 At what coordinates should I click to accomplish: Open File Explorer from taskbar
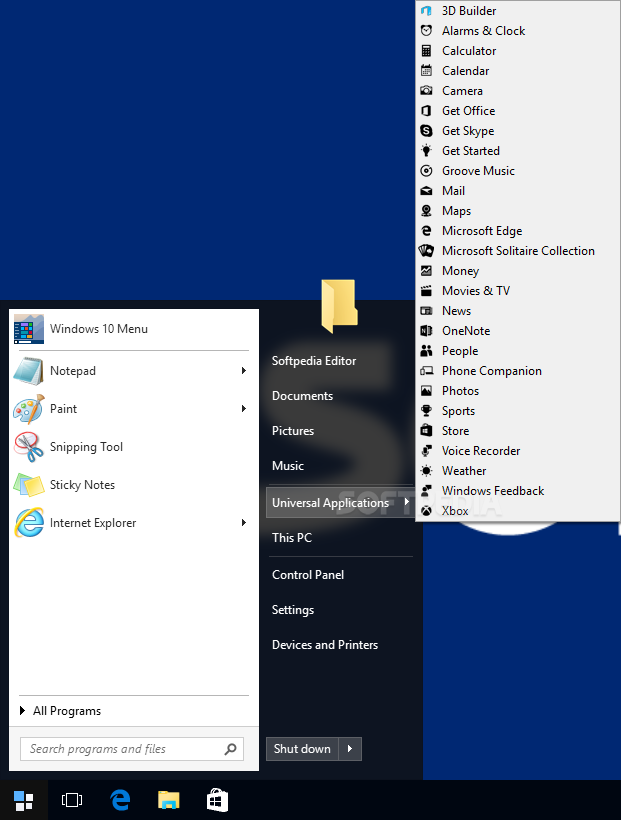coord(168,800)
